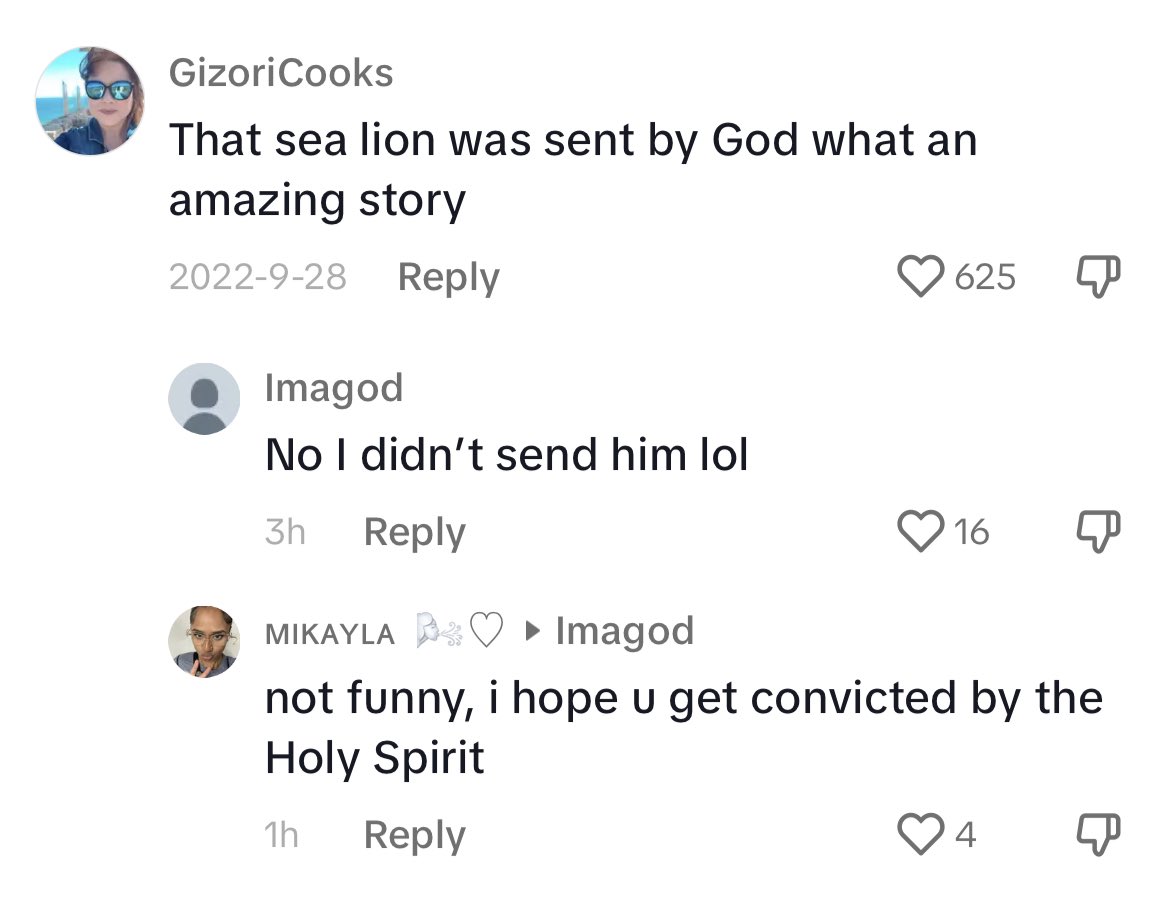Select the "That sea lion was sent" comment text
The image size is (1170, 897).
point(572,170)
